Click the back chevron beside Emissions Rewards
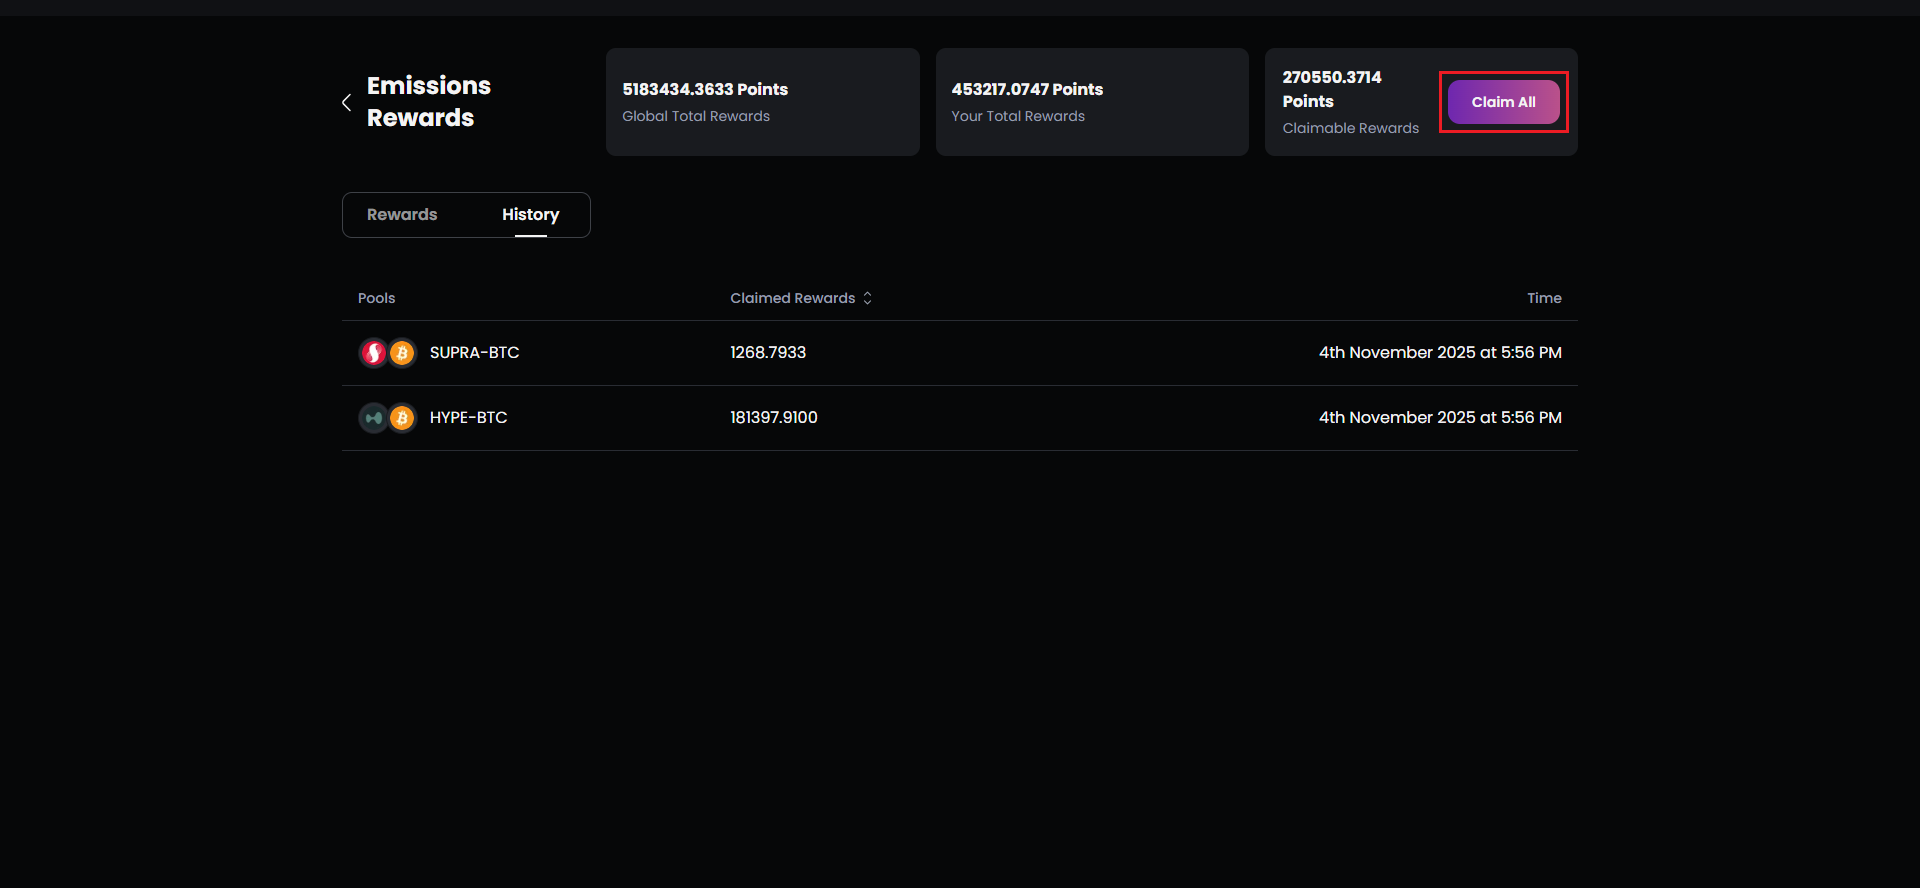The height and width of the screenshot is (888, 1920). tap(346, 102)
